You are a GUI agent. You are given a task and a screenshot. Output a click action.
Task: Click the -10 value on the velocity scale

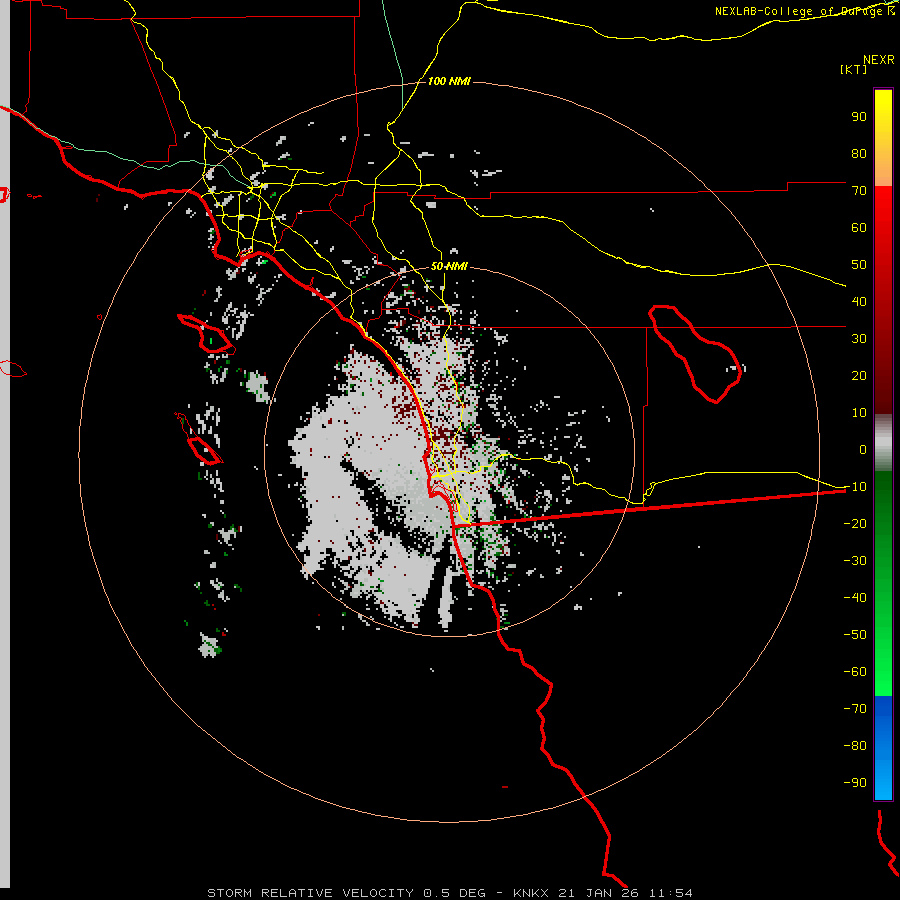point(855,487)
